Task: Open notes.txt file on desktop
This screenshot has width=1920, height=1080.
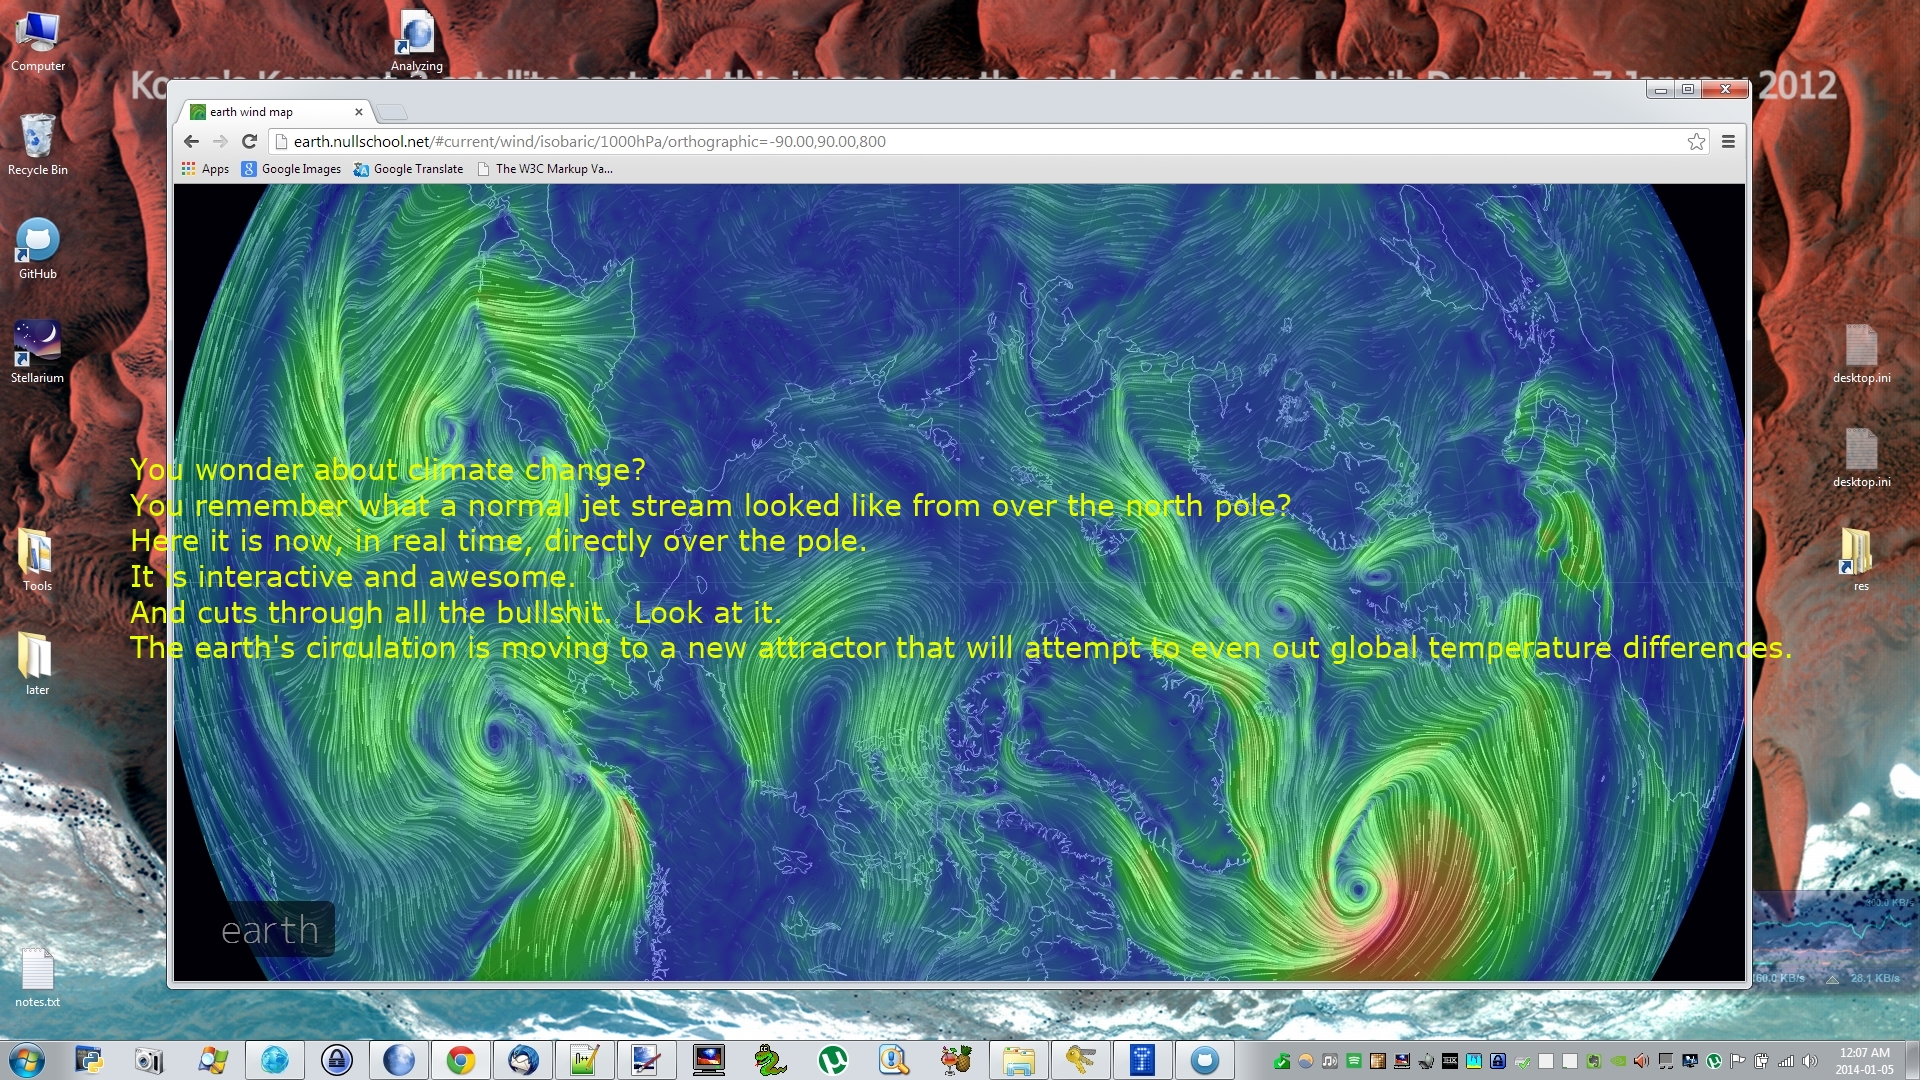Action: [38, 977]
